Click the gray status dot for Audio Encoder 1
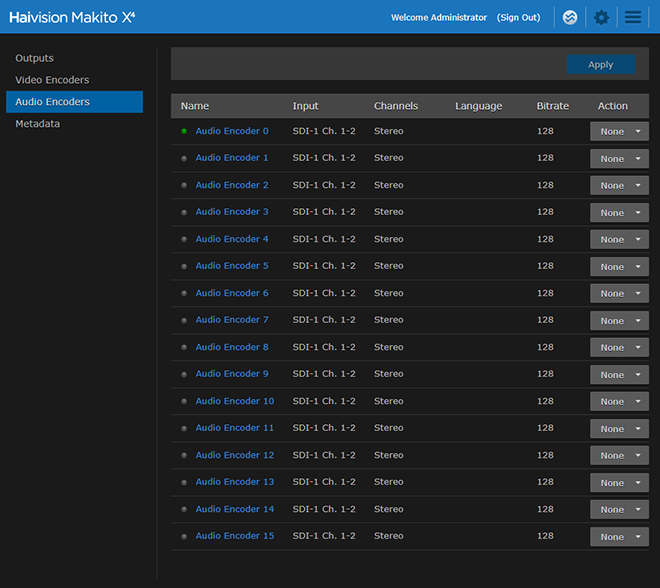The image size is (660, 588). [184, 158]
